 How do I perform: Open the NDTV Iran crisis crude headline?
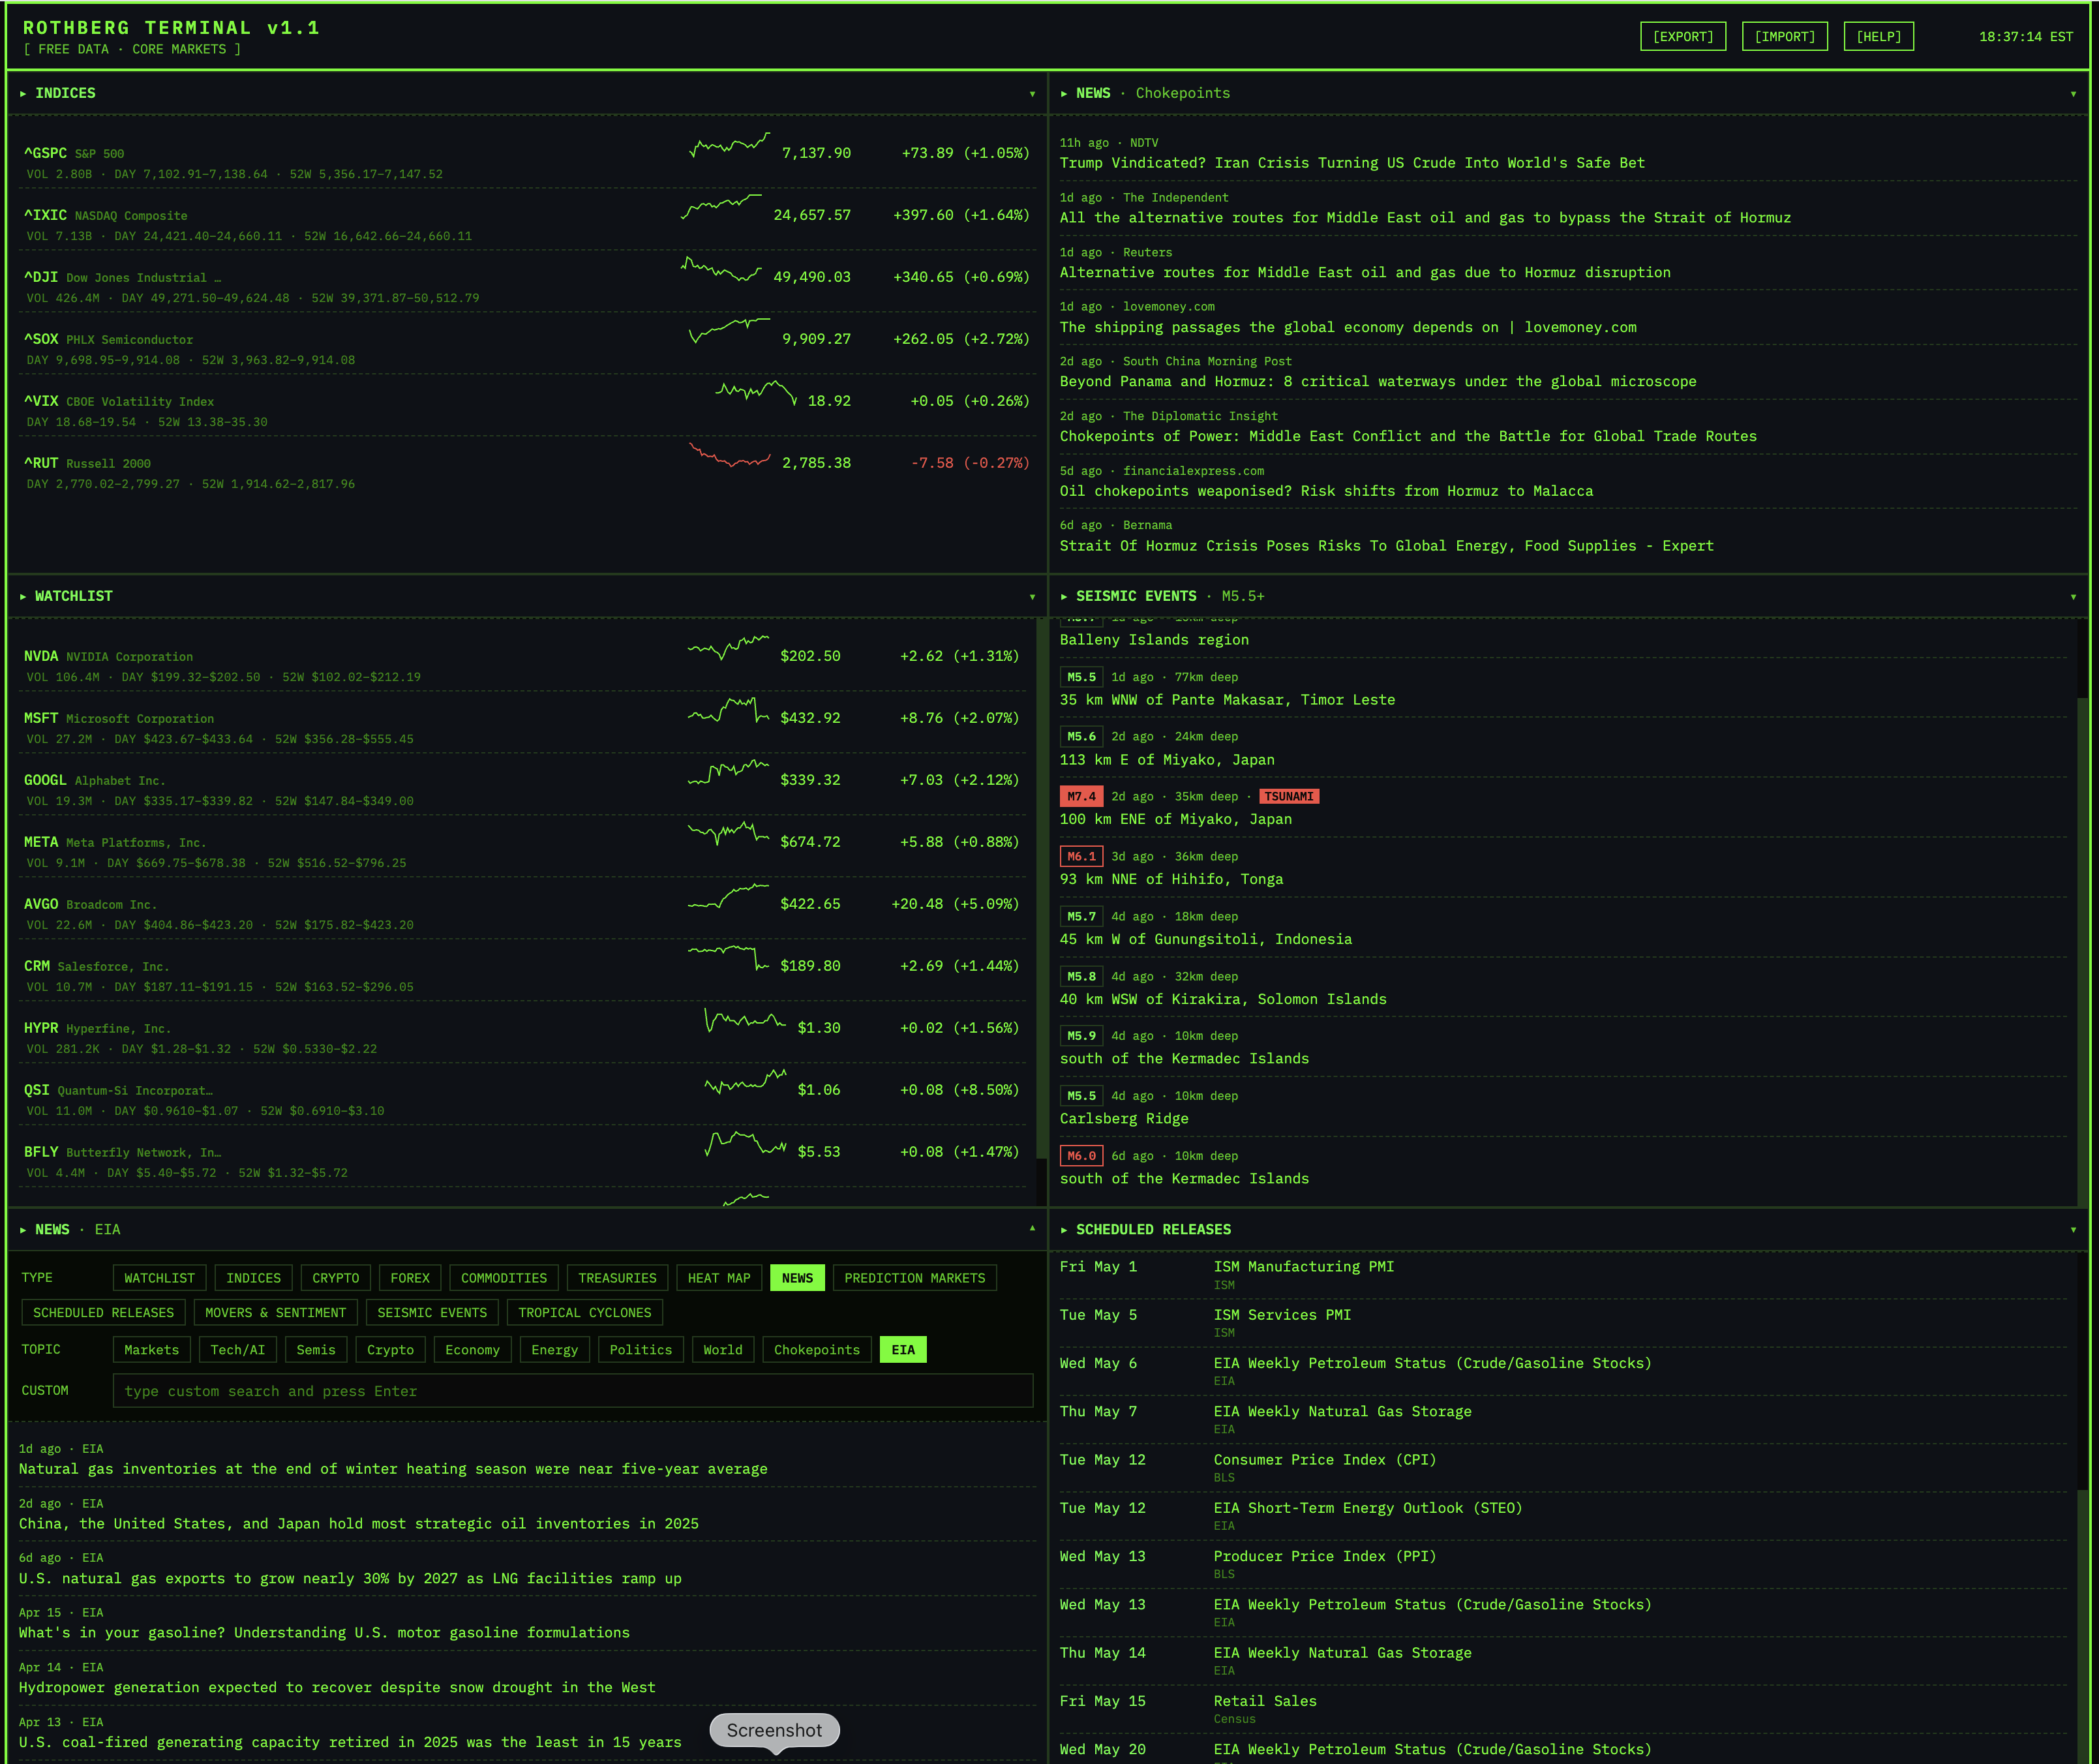pos(1352,163)
